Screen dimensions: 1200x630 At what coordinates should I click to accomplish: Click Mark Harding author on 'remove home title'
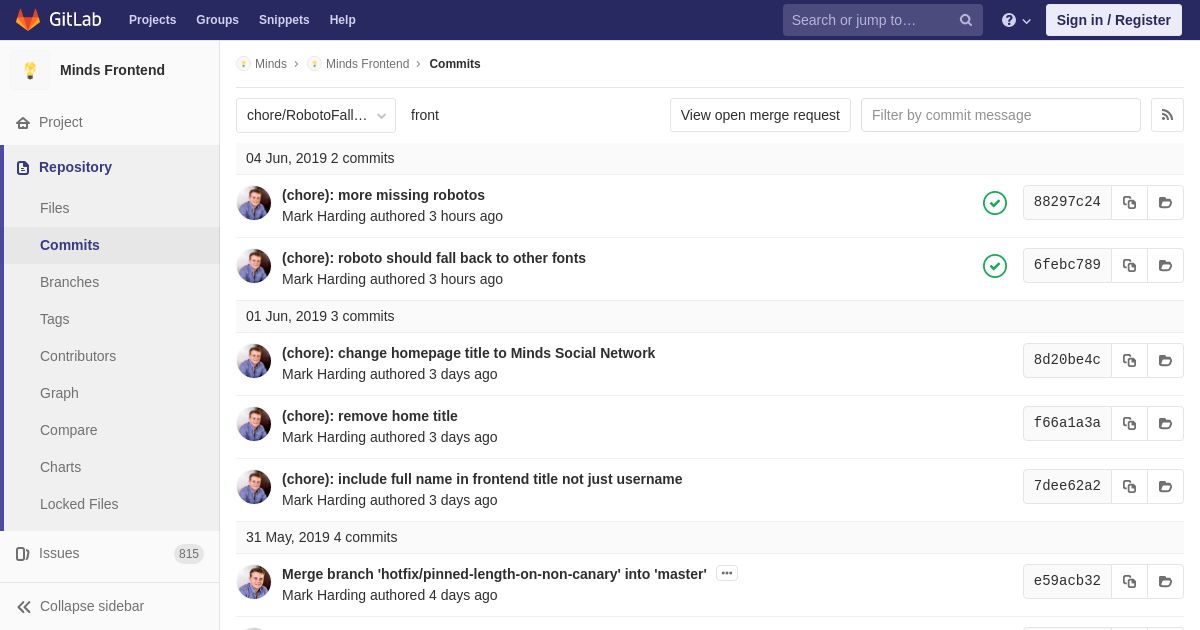[324, 437]
